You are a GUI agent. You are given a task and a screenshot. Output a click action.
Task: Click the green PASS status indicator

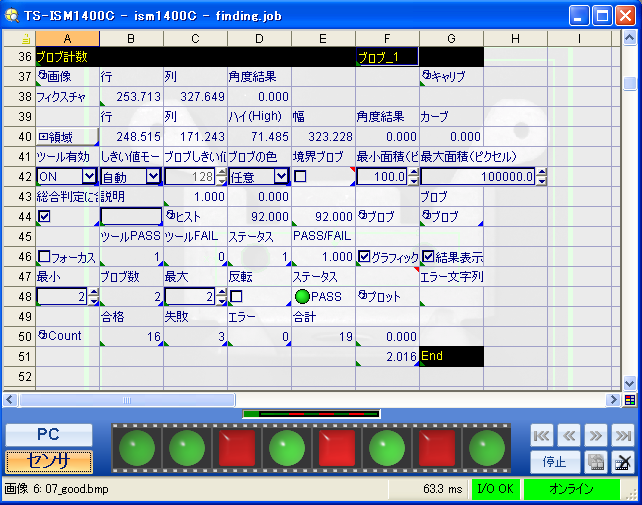pos(301,297)
